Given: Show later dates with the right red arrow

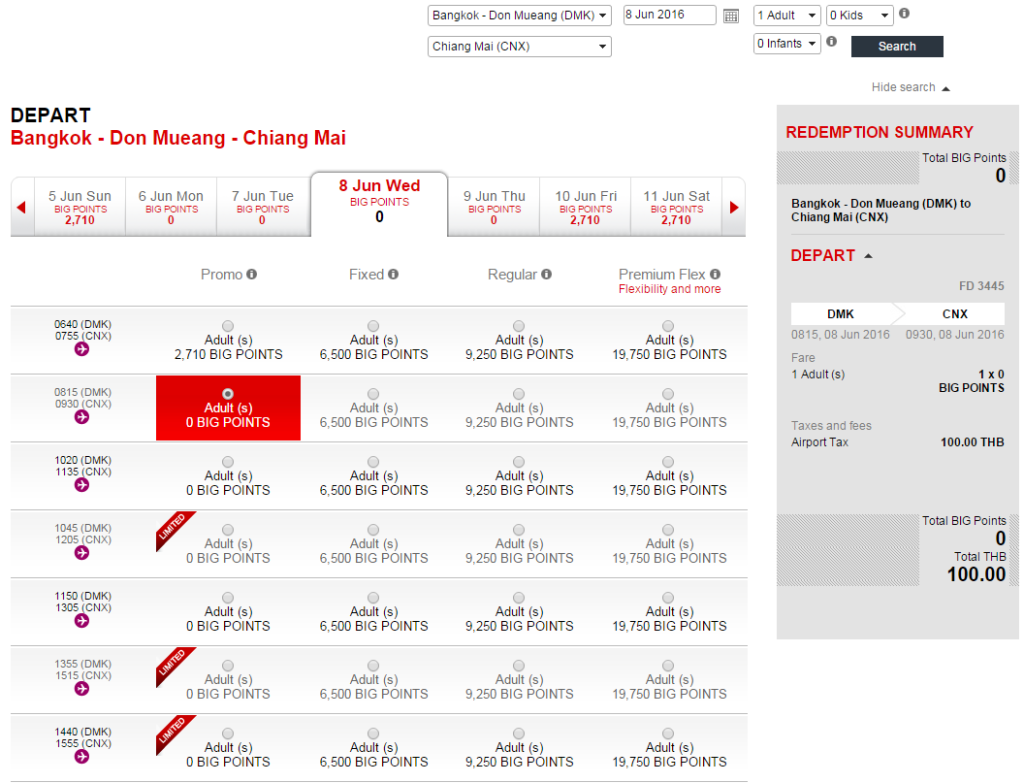Looking at the screenshot, I should (x=734, y=208).
